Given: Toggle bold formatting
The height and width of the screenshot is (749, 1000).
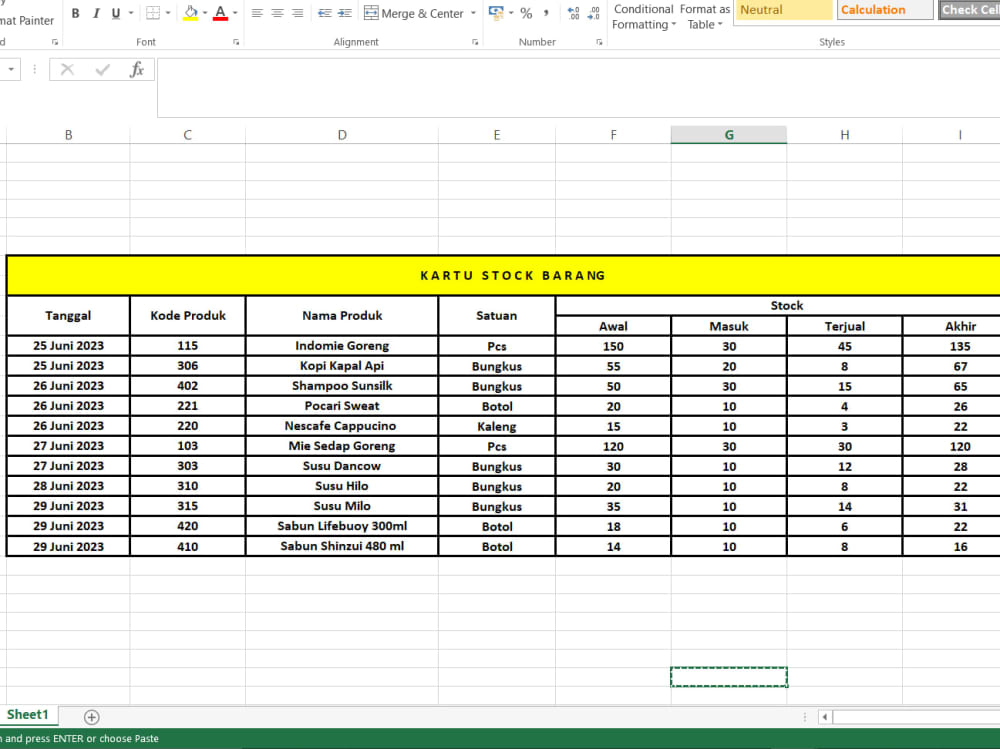Looking at the screenshot, I should point(75,13).
